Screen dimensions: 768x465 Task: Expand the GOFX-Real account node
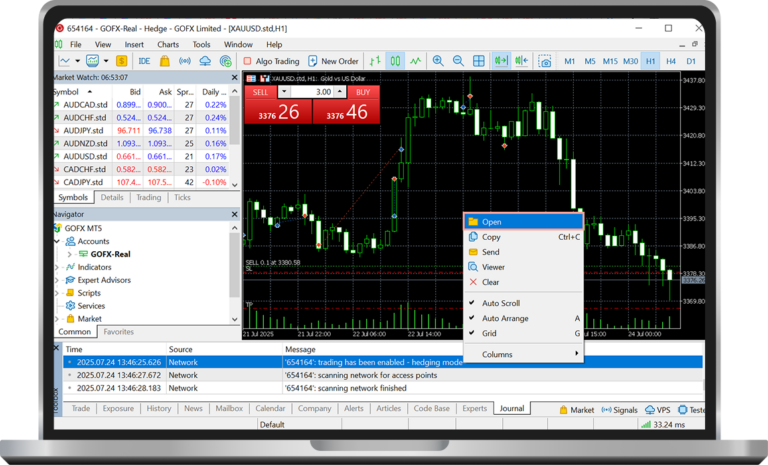[70, 254]
